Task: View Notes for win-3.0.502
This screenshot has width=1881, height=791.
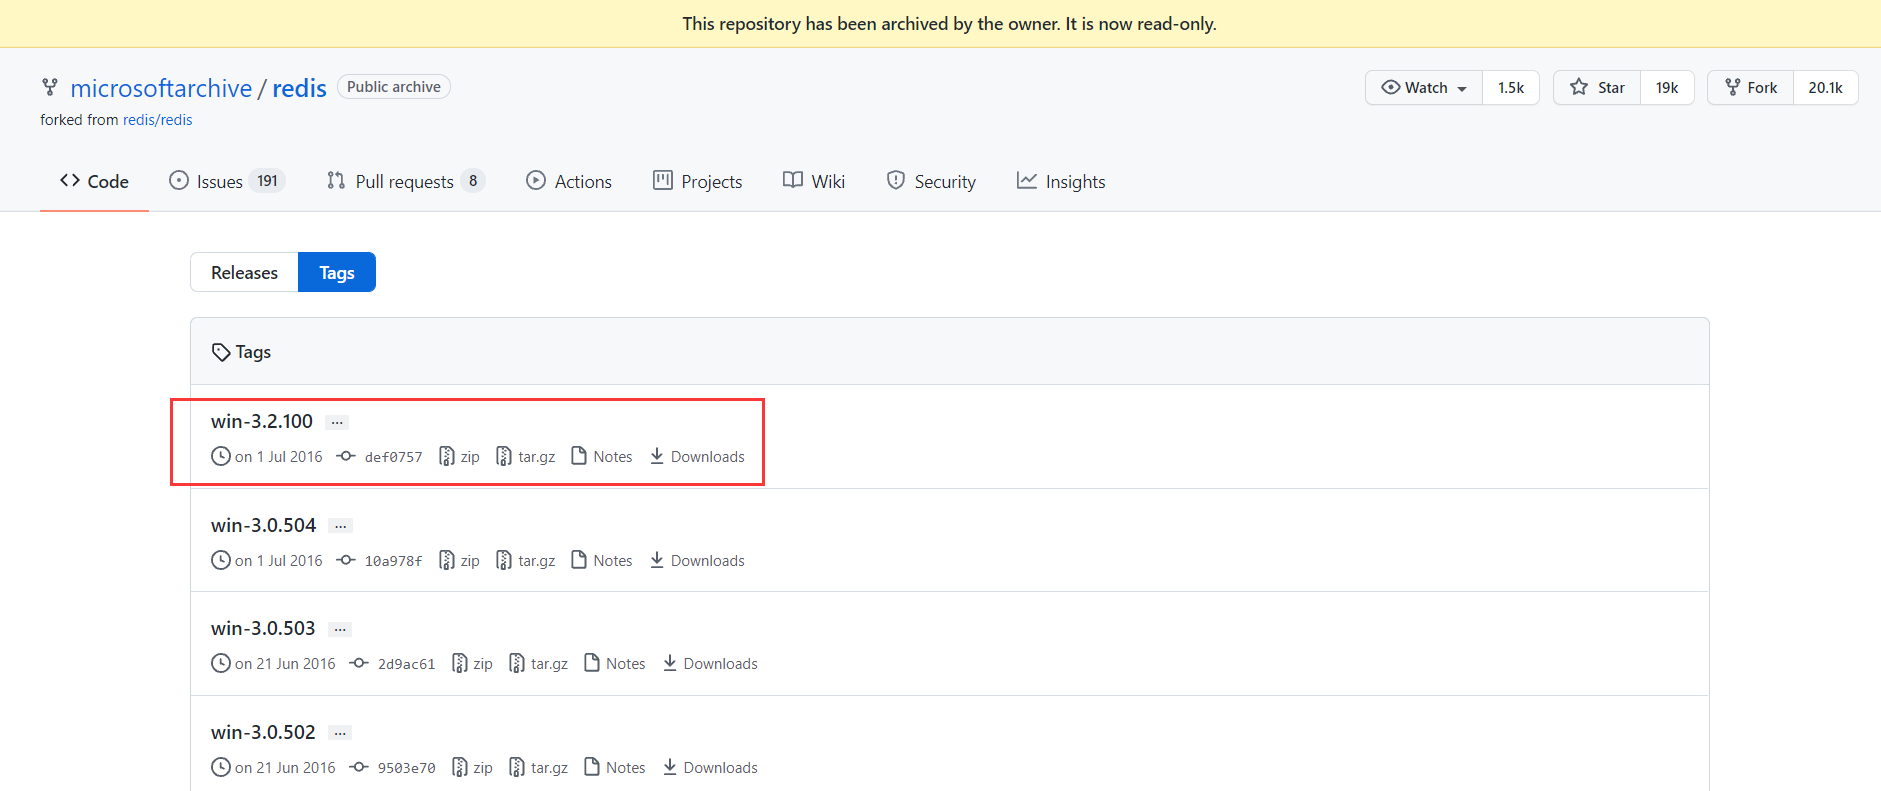Action: (615, 768)
